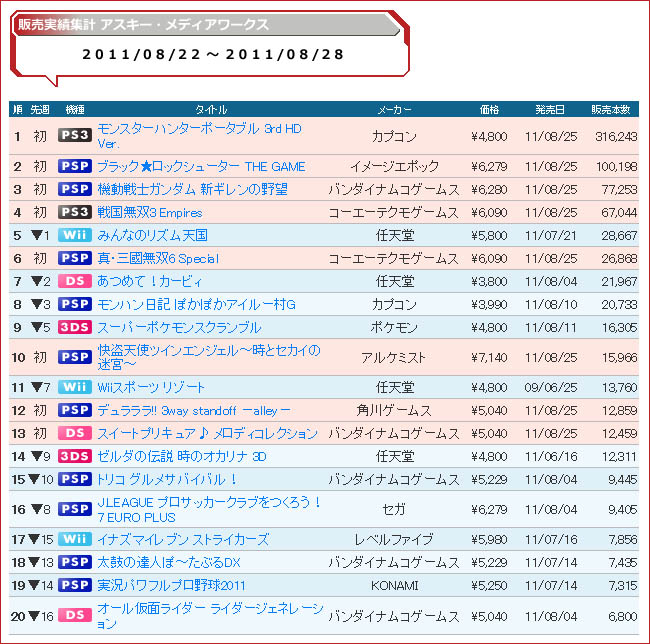Click the タイトル column header
Viewport: 650px width, 644px height.
pyautogui.click(x=211, y=109)
